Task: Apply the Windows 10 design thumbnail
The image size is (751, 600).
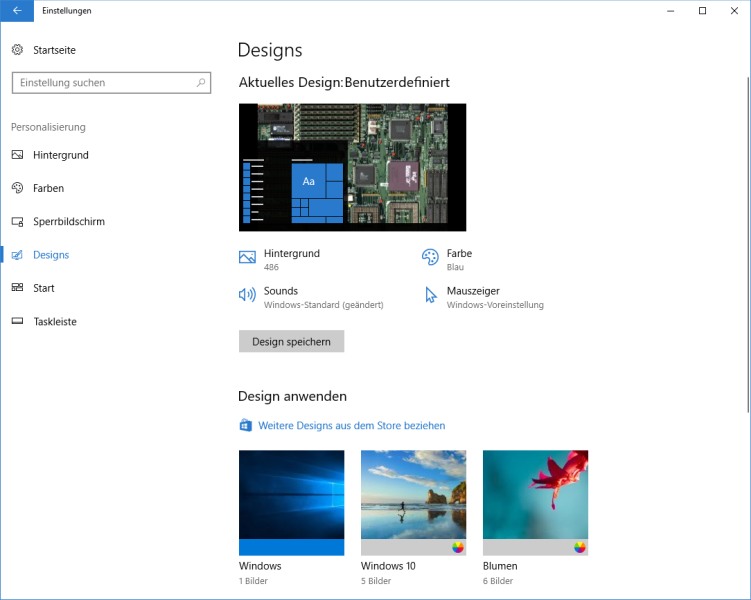Action: click(x=413, y=502)
